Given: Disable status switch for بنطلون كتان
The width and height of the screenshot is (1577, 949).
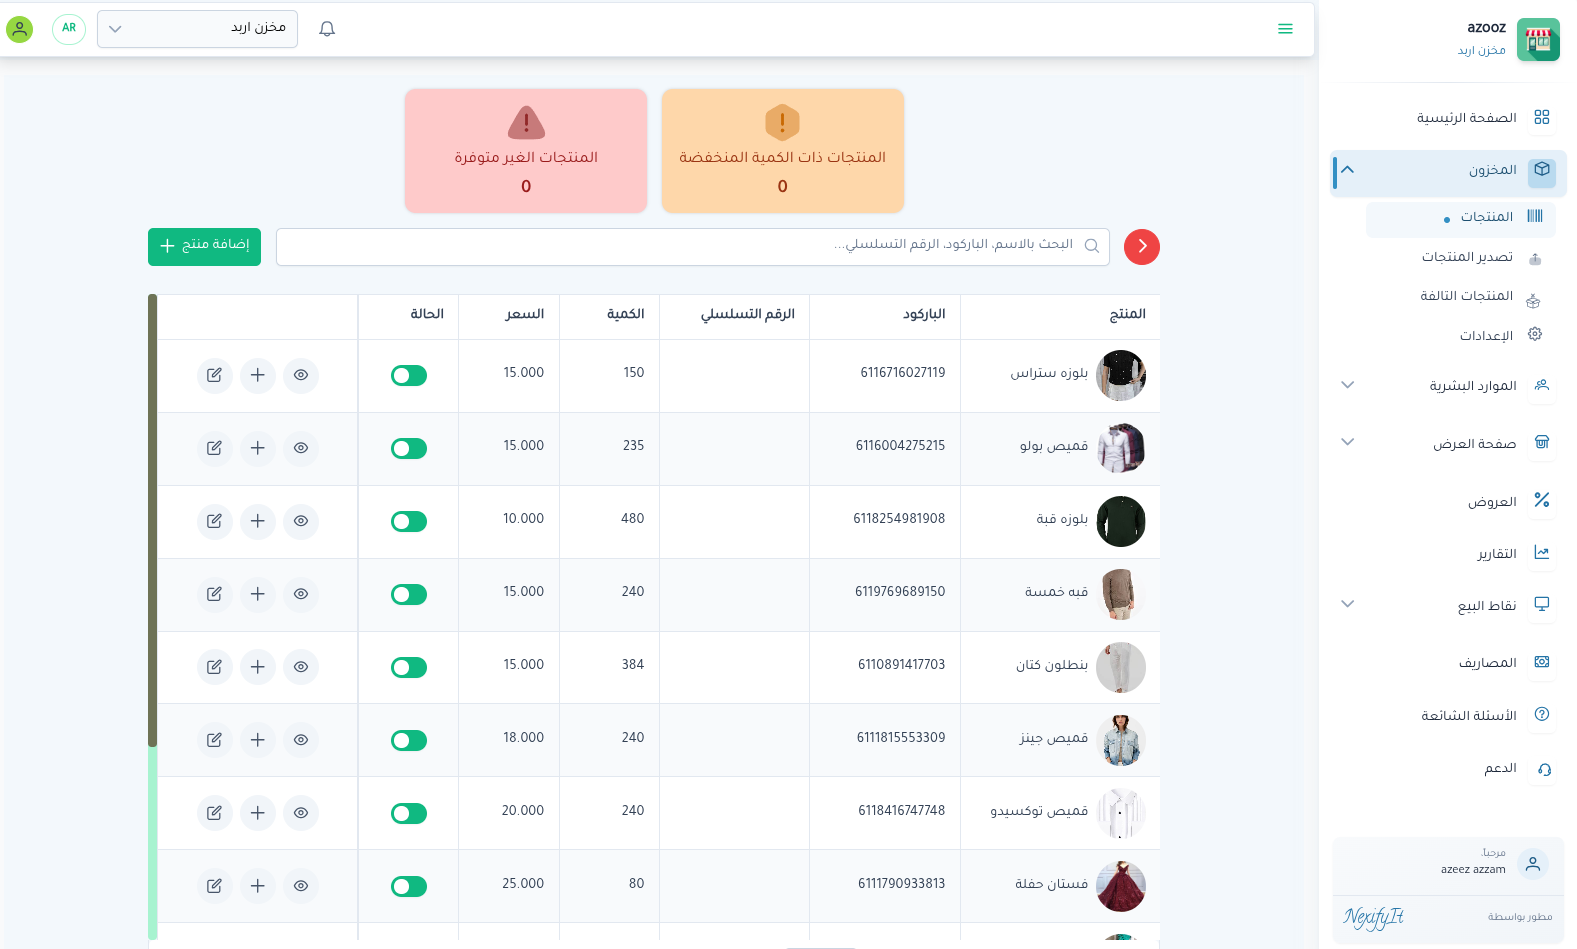Looking at the screenshot, I should point(409,667).
